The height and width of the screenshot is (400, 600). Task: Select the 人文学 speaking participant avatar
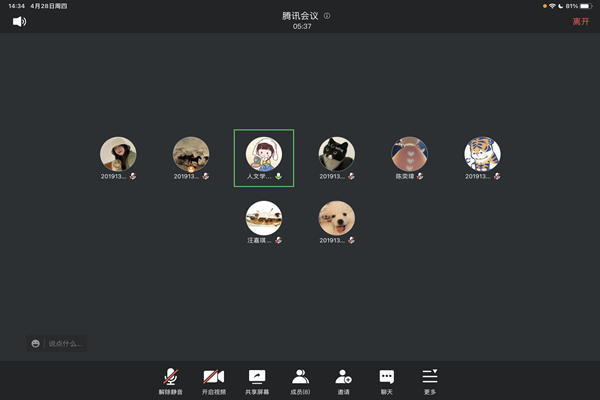264,154
